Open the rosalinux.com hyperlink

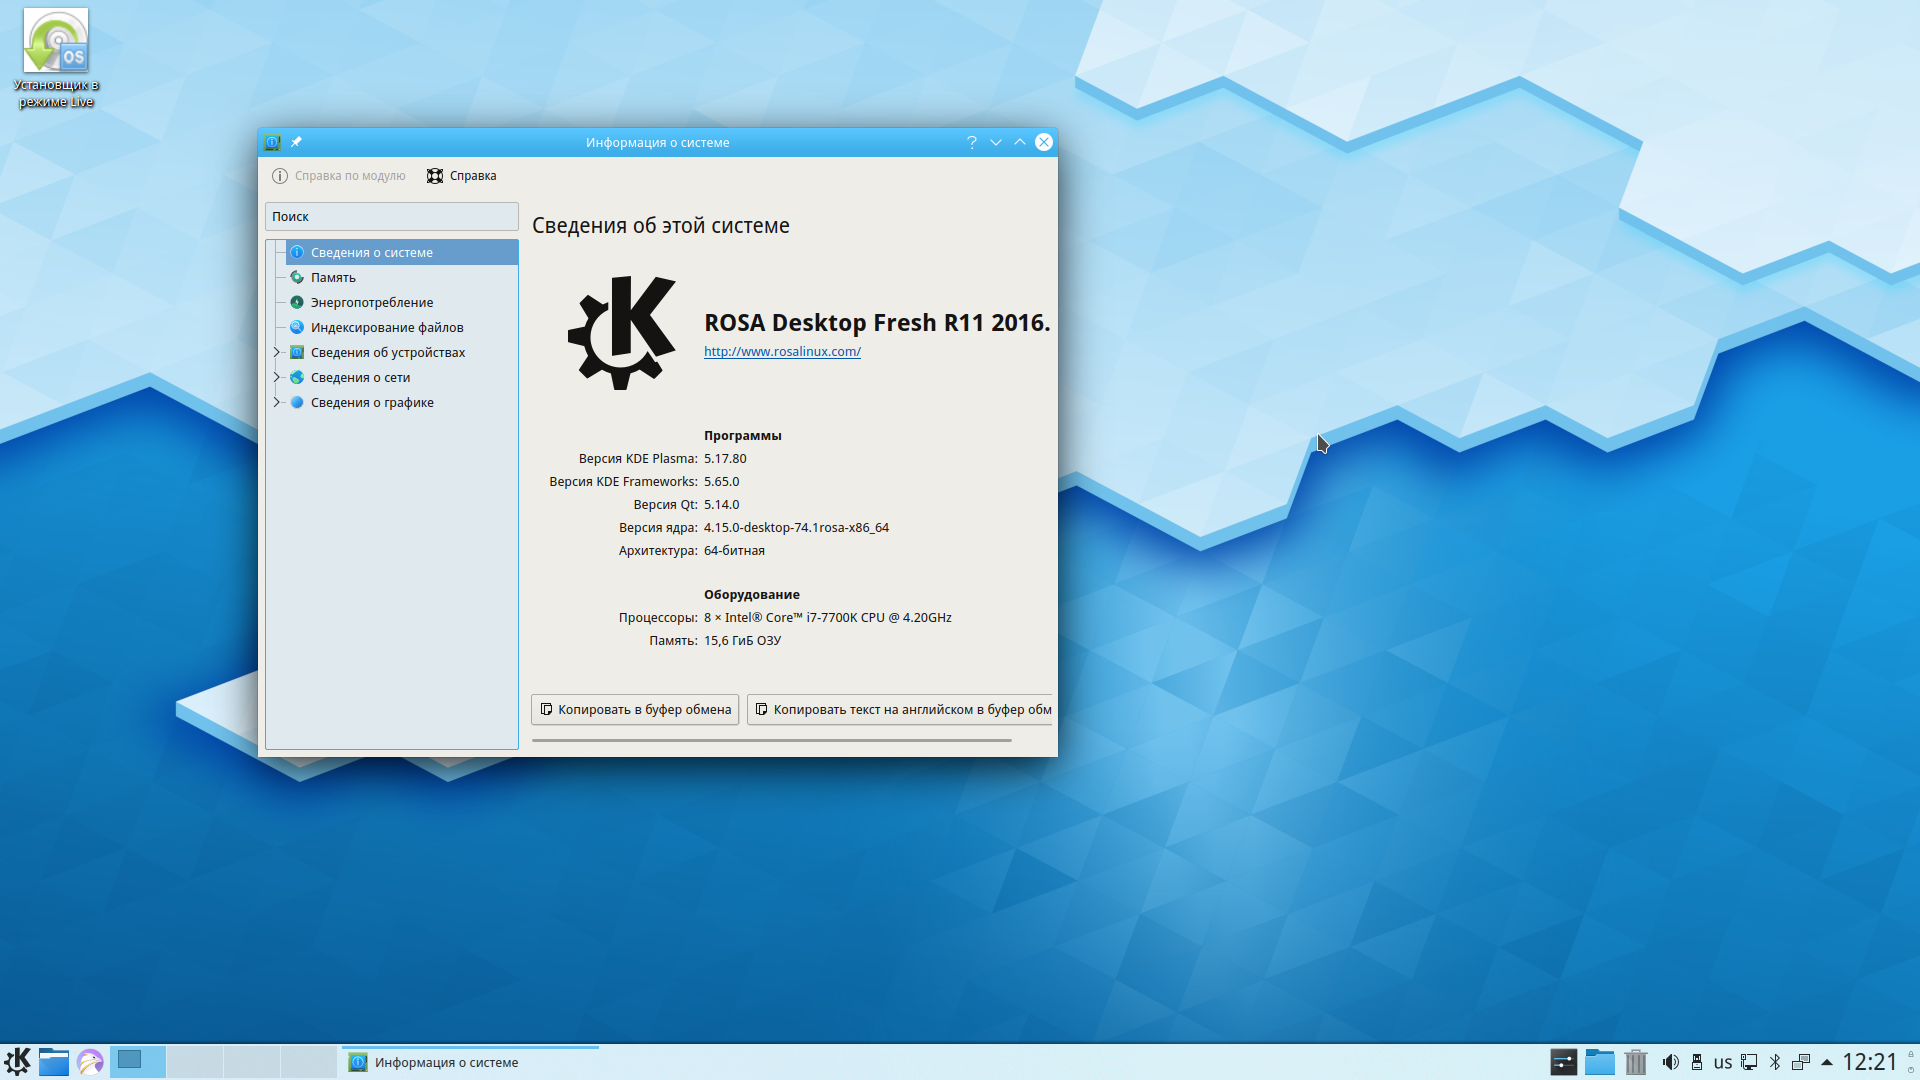pyautogui.click(x=782, y=351)
